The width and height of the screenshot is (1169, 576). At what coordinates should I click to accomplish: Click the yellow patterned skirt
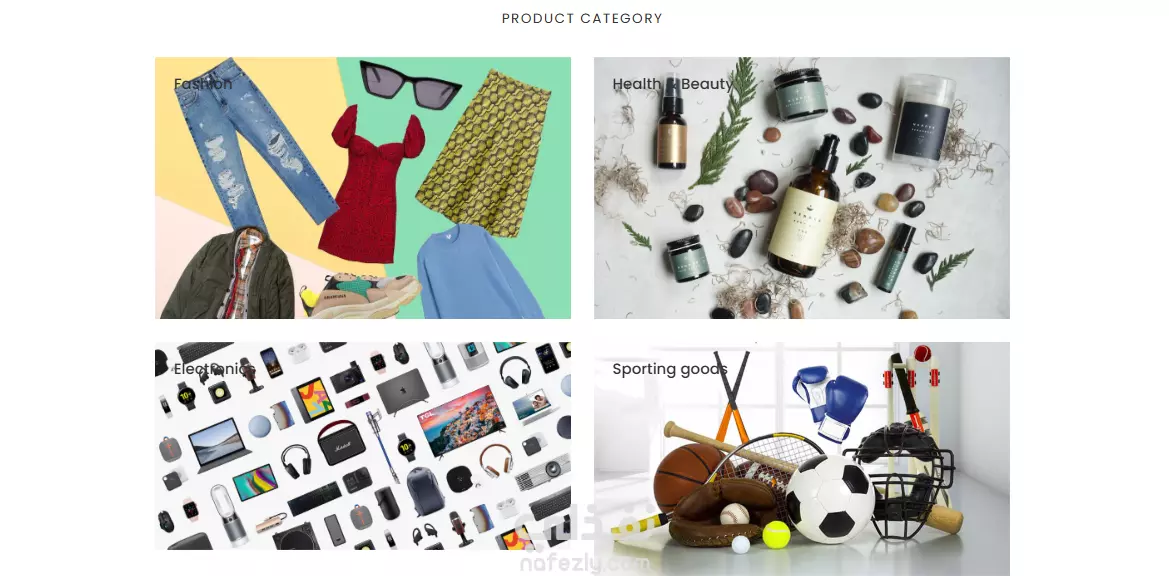[483, 154]
